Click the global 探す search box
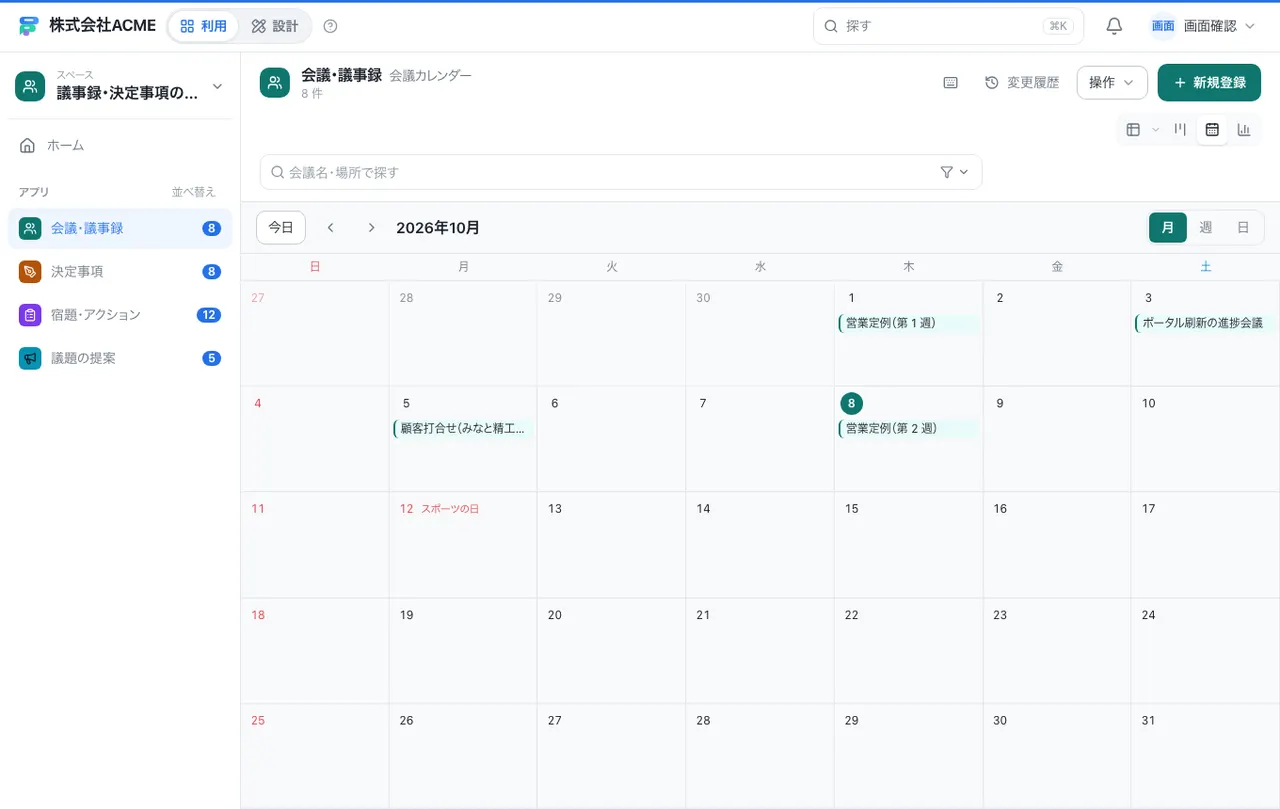This screenshot has height=809, width=1280. point(948,26)
